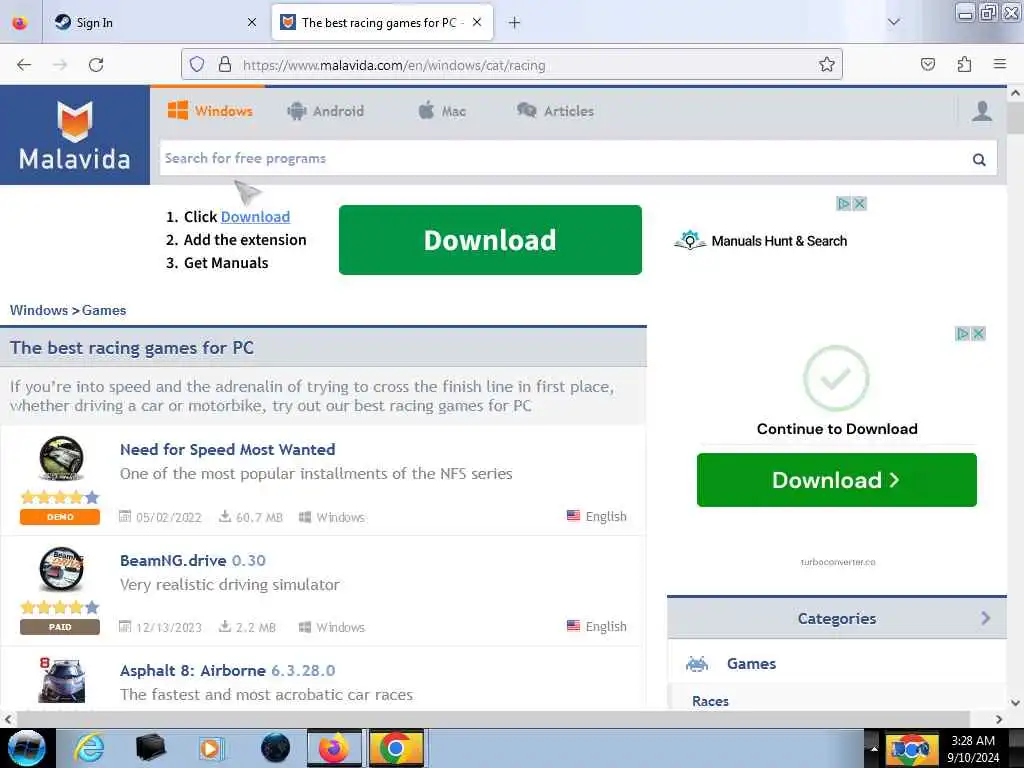Open the Windows breadcrumb link

39,310
